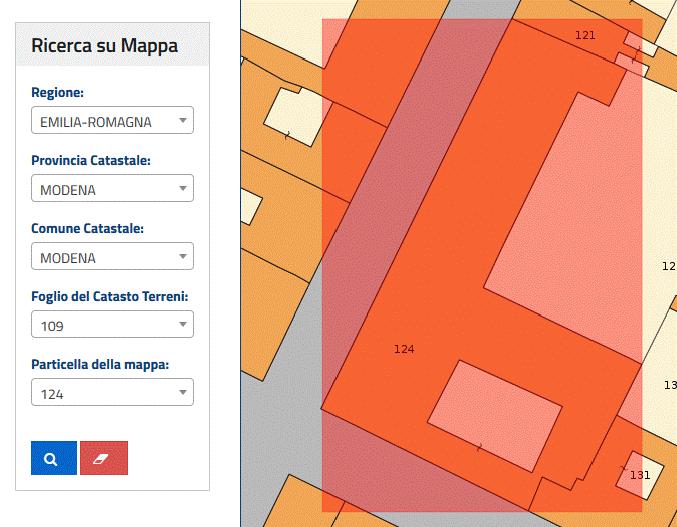
Task: Click parcel label 131 on map
Action: click(640, 475)
